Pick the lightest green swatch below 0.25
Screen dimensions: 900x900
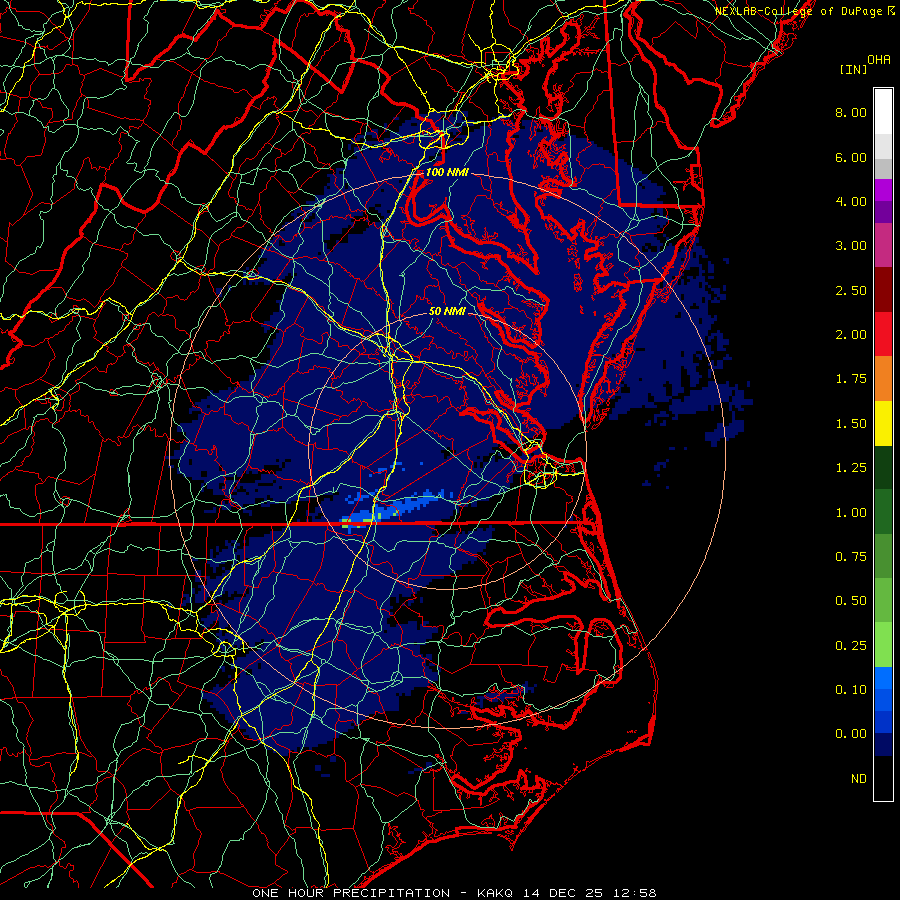tap(883, 645)
